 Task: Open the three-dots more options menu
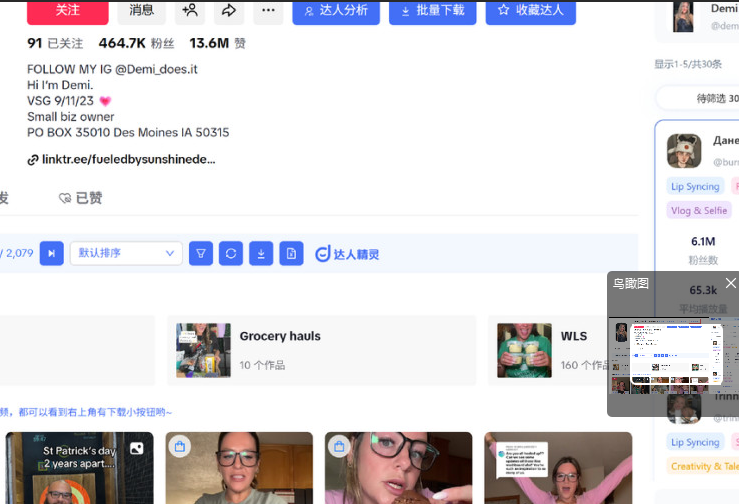(268, 12)
